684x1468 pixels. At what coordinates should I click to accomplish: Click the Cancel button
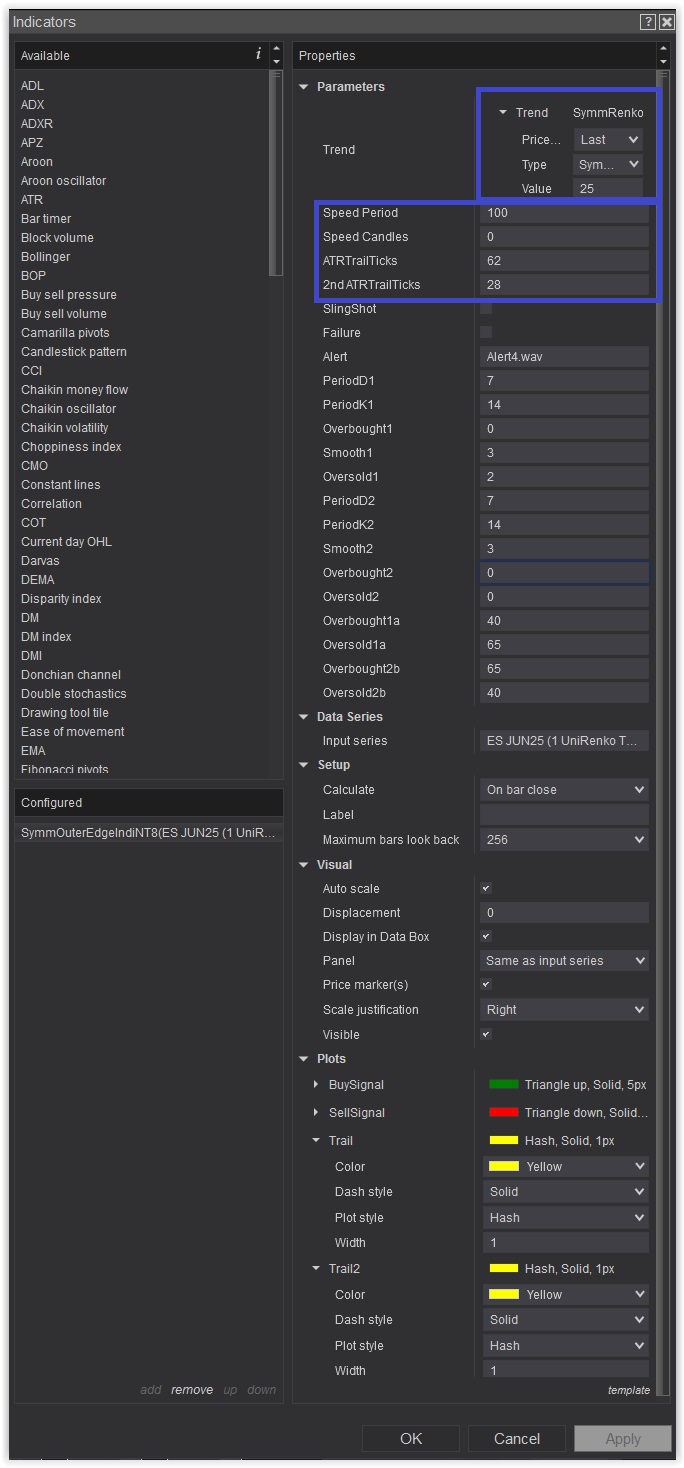pos(517,1439)
